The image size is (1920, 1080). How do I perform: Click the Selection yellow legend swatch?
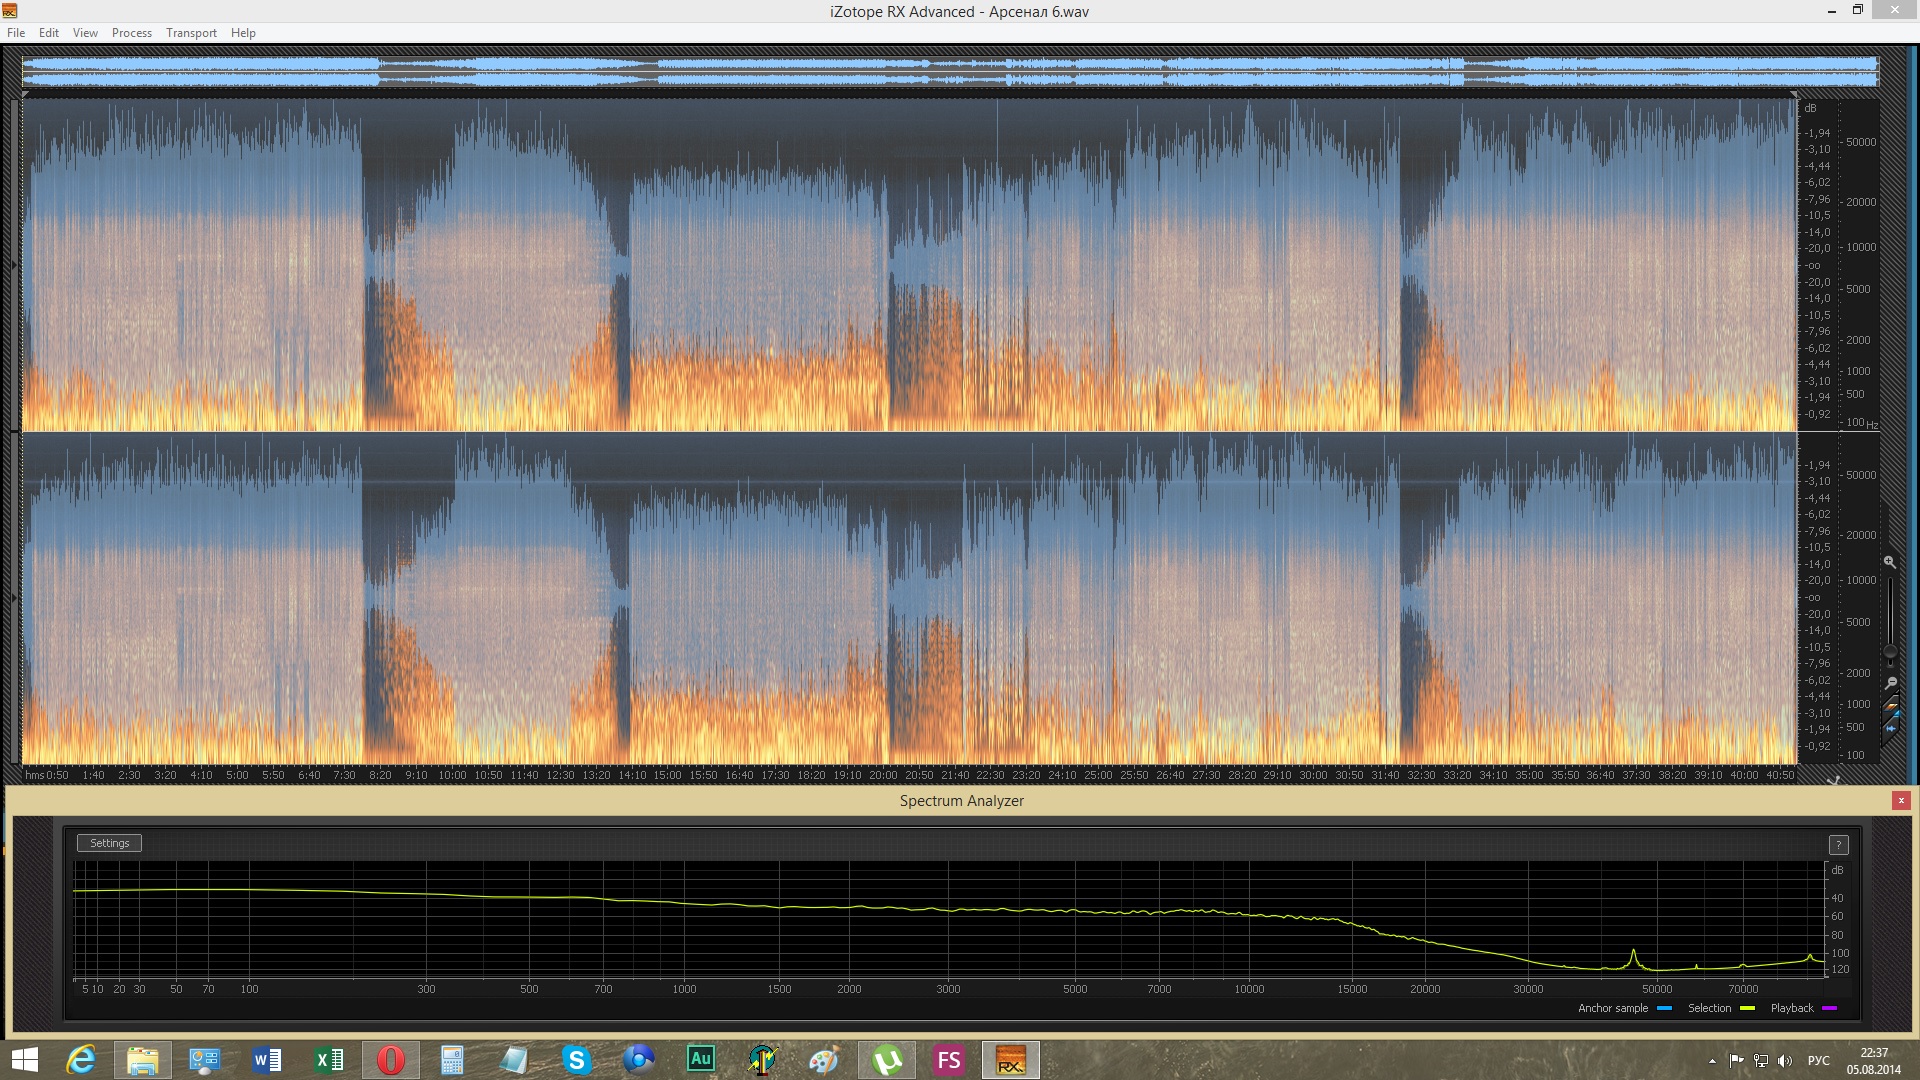[1747, 1008]
